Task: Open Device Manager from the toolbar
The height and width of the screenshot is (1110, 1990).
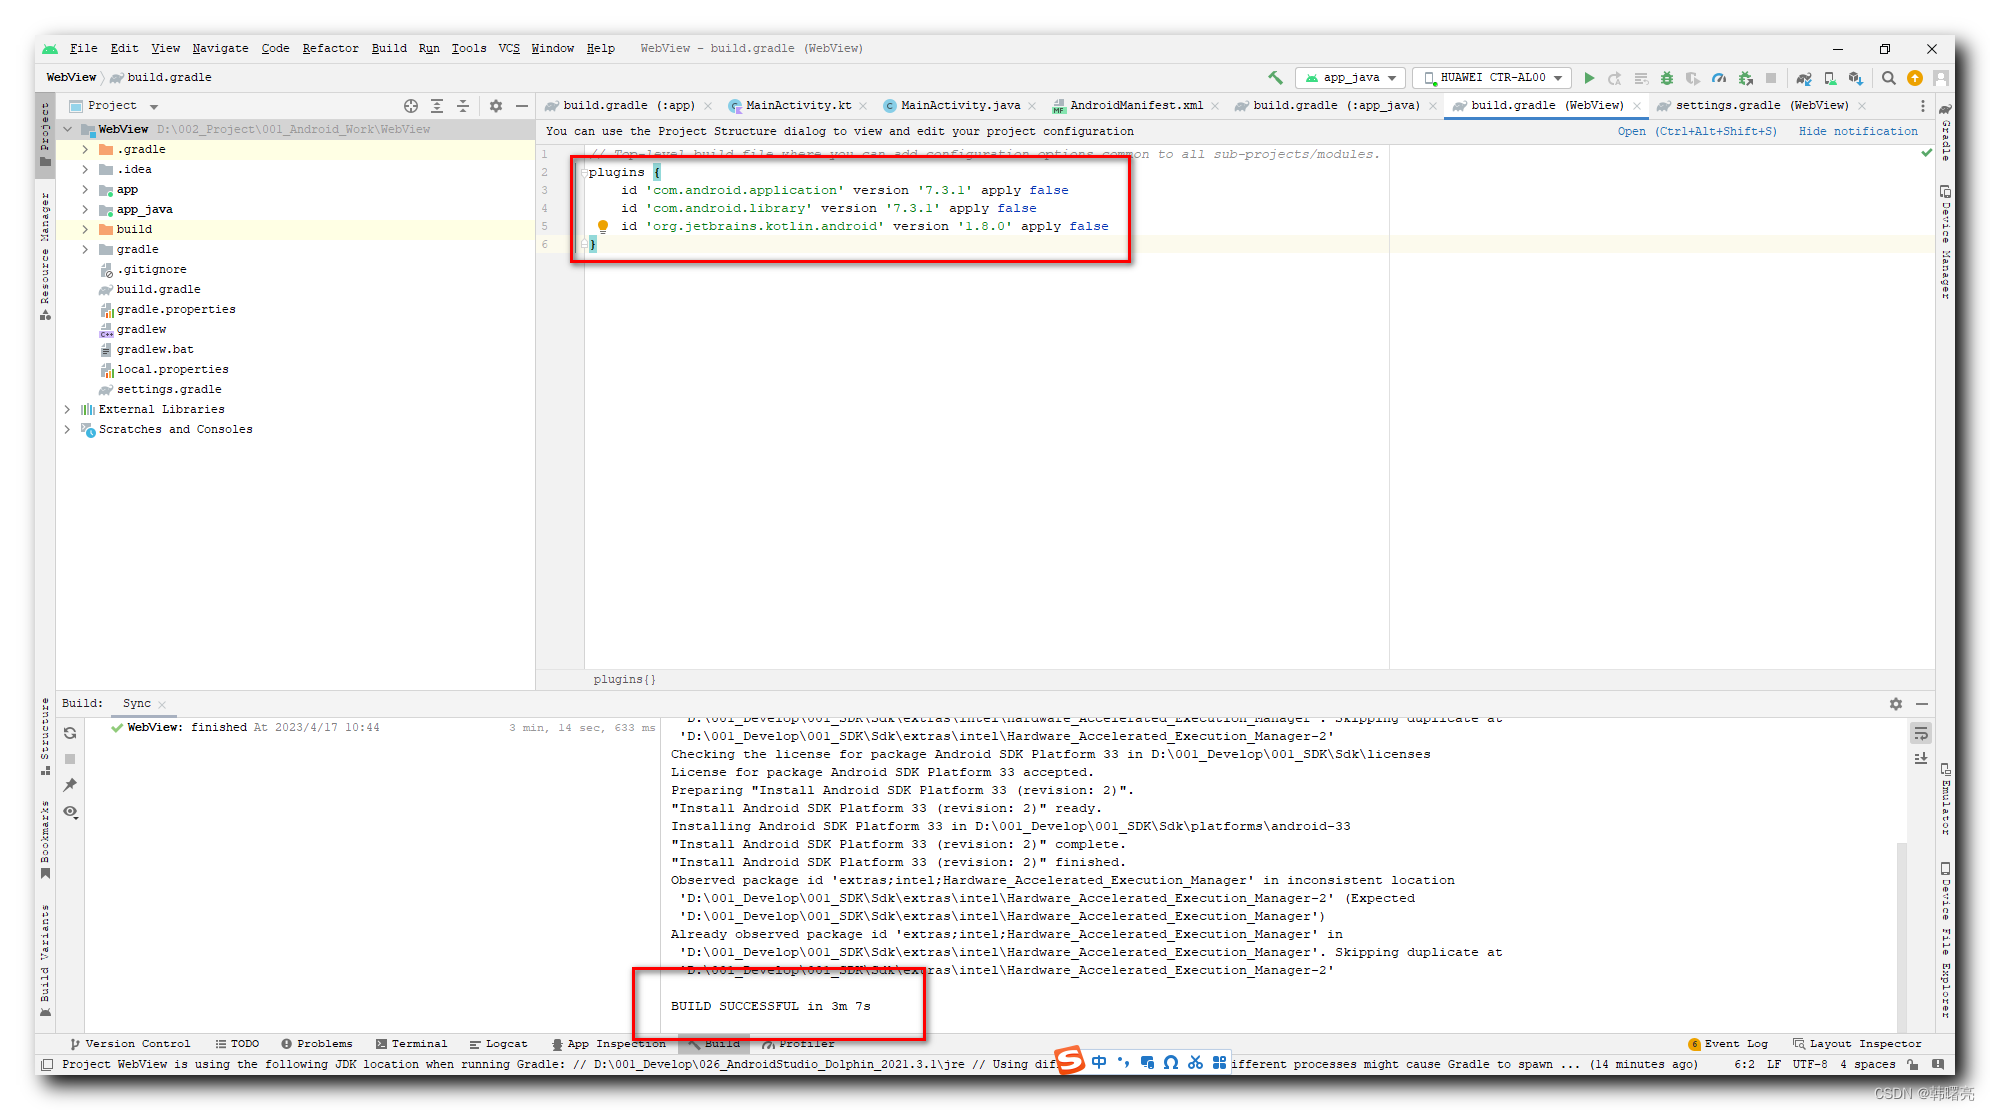Action: (x=1828, y=78)
